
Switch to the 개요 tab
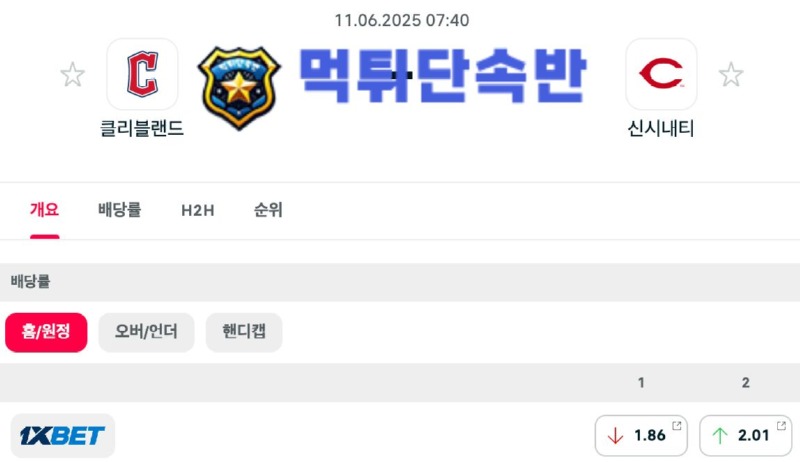pyautogui.click(x=44, y=210)
